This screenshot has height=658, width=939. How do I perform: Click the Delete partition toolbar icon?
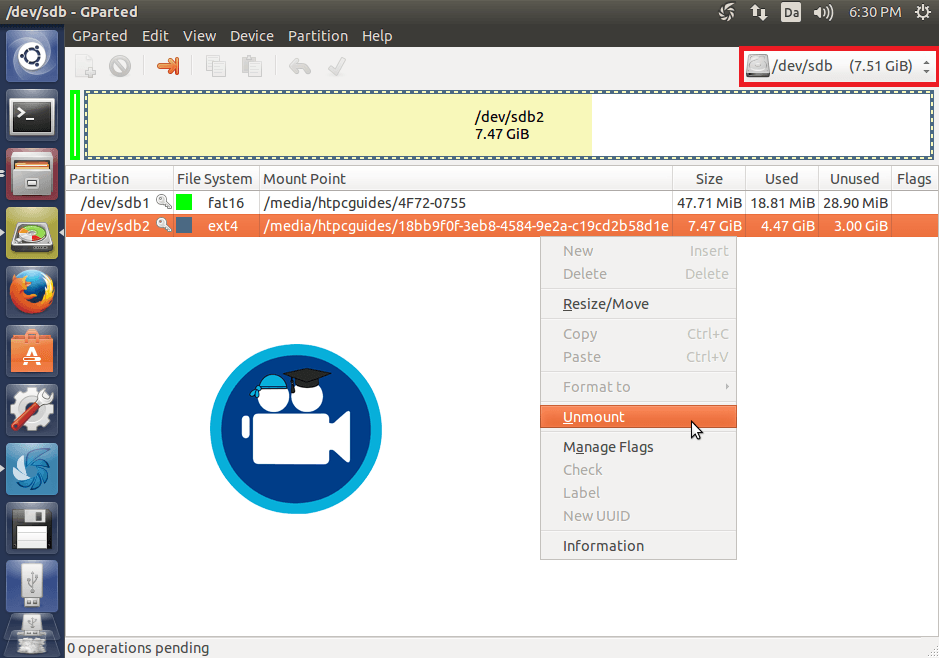120,66
